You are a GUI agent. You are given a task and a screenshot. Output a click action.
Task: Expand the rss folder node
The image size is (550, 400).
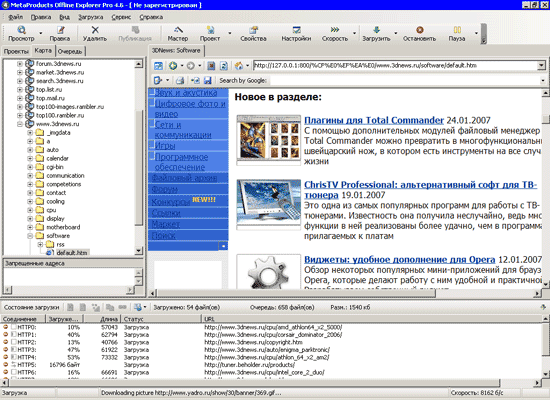click(x=40, y=244)
